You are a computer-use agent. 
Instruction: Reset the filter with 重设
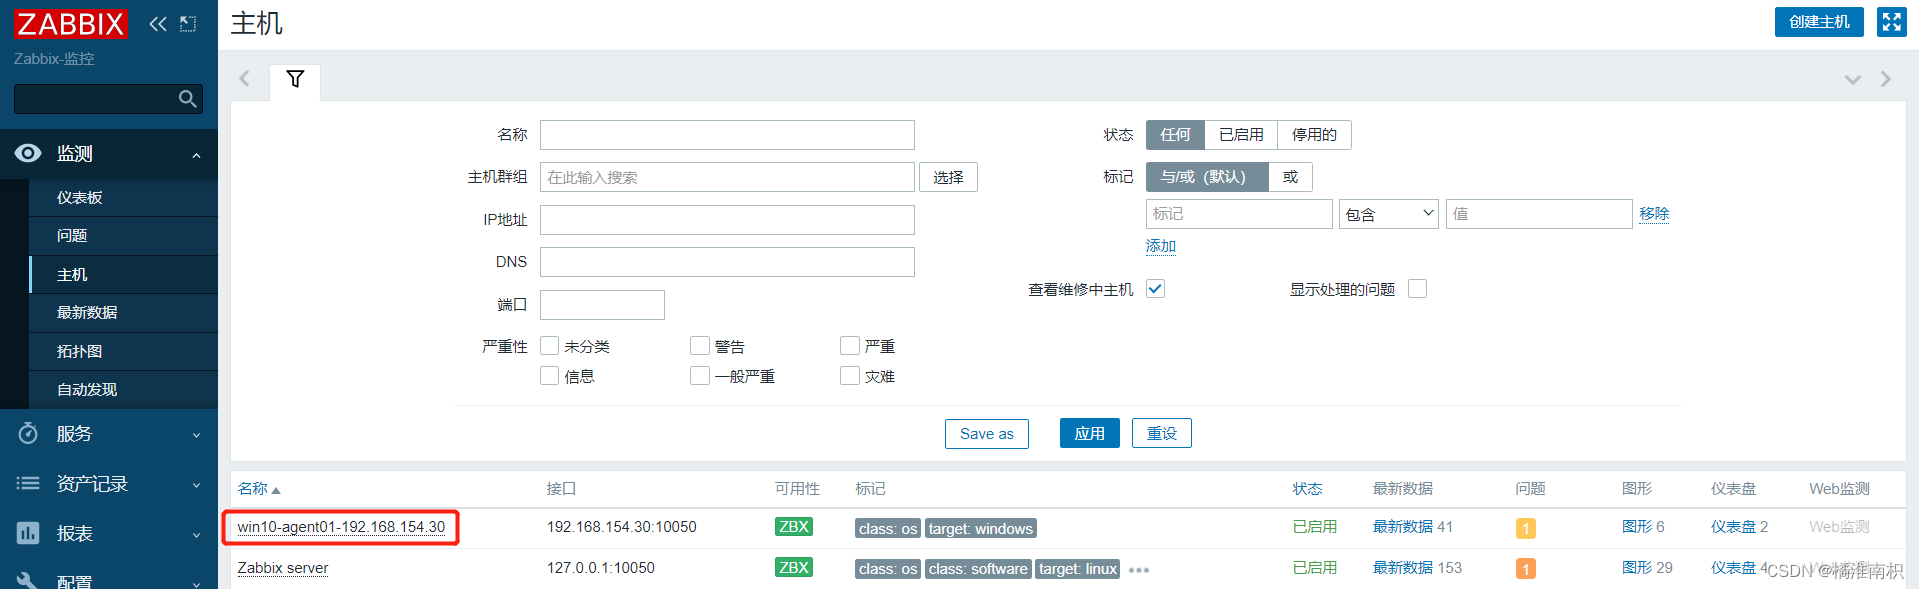tap(1161, 434)
